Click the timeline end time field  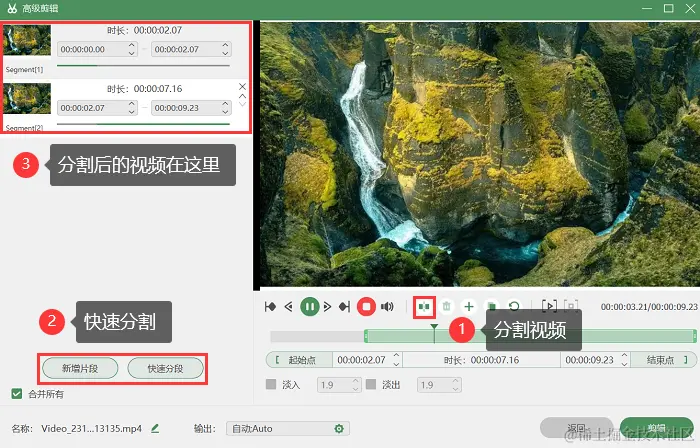click(595, 360)
